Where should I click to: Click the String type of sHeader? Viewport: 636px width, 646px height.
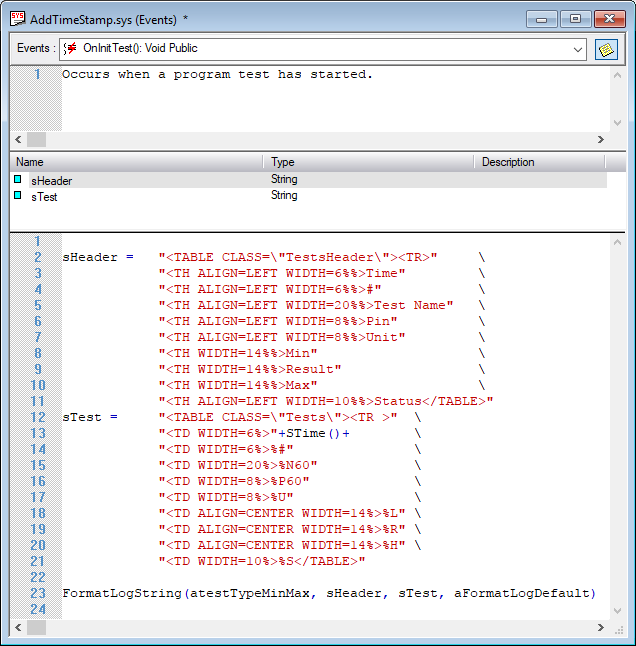284,179
